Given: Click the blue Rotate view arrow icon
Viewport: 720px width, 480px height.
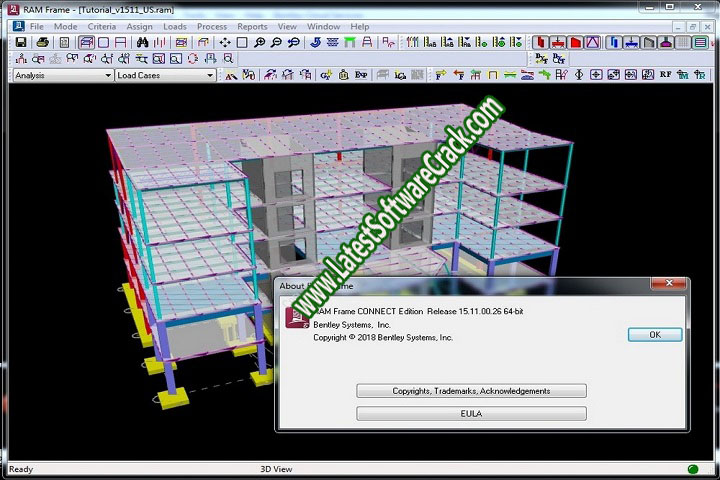Looking at the screenshot, I should (x=315, y=43).
